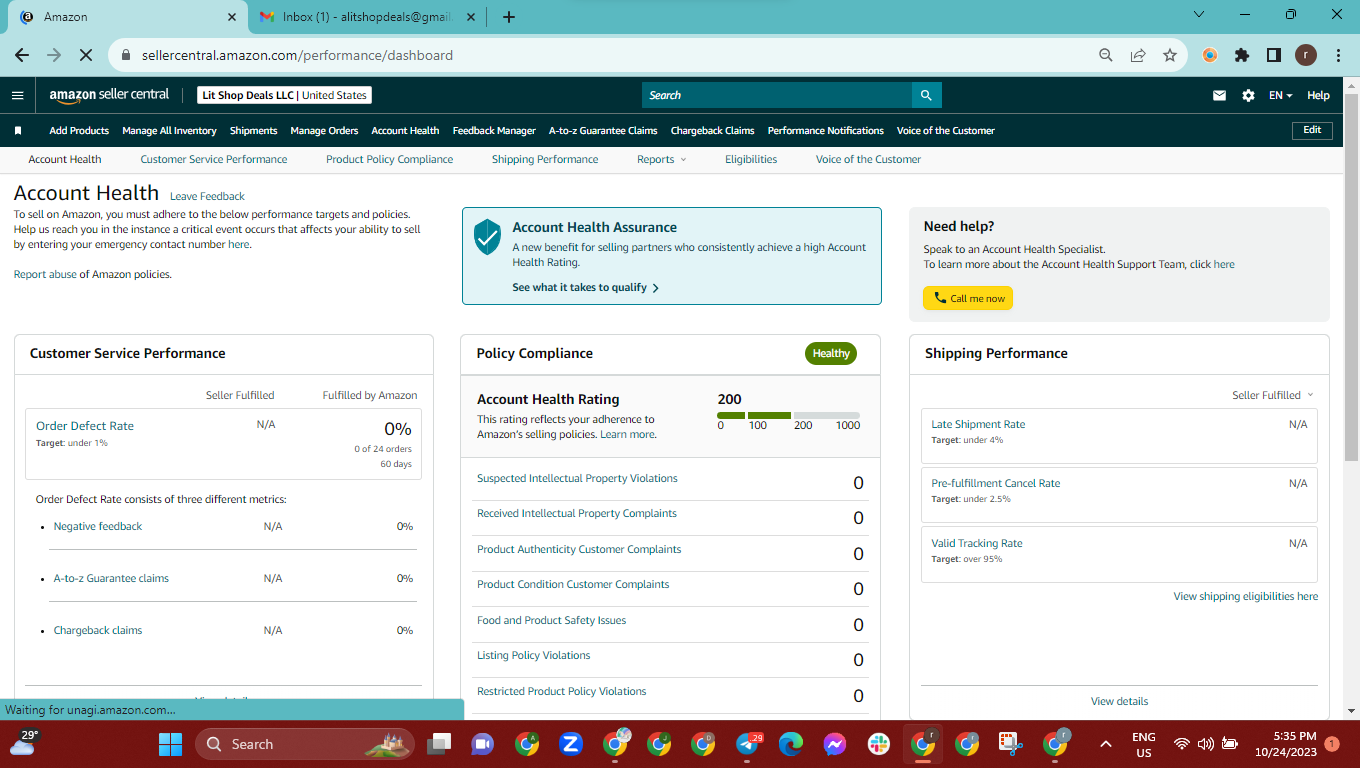Viewport: 1360px width, 768px height.
Task: Toggle the browser side panel icon
Action: [1273, 55]
